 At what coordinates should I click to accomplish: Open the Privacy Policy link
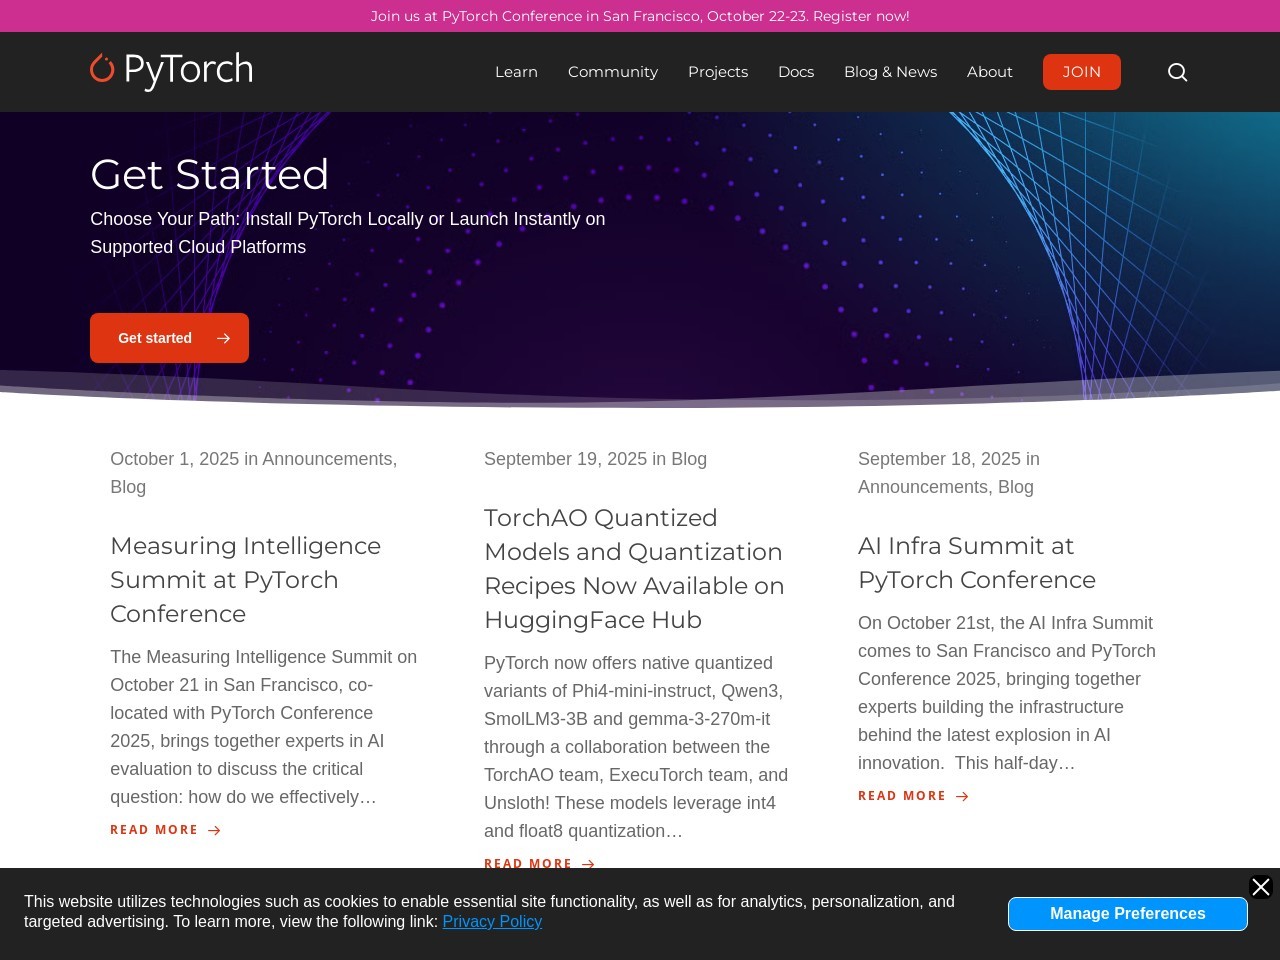(x=492, y=922)
